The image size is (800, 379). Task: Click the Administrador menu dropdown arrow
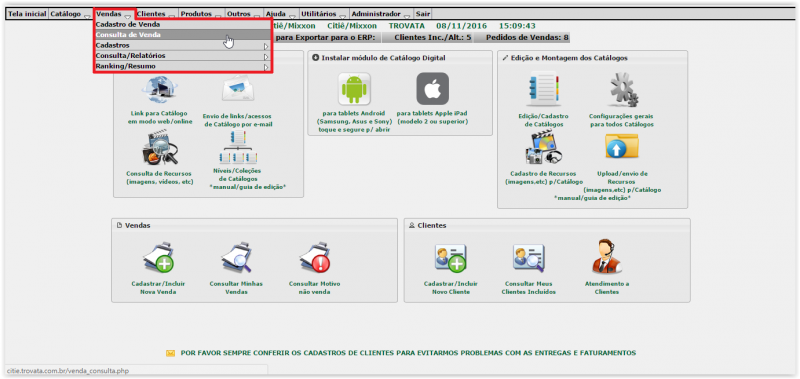point(407,17)
